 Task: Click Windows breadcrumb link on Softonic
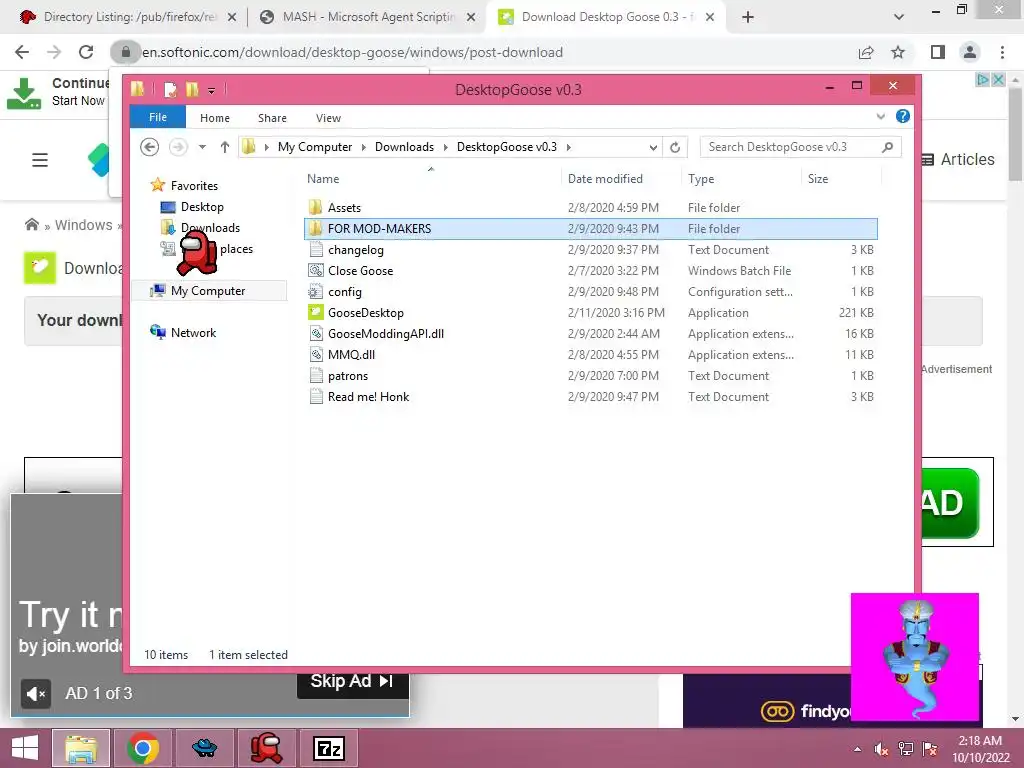point(84,225)
